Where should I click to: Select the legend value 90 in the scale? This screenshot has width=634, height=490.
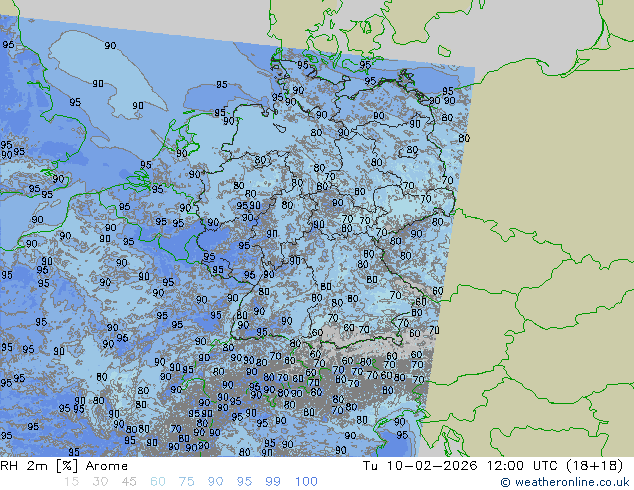pos(215,482)
